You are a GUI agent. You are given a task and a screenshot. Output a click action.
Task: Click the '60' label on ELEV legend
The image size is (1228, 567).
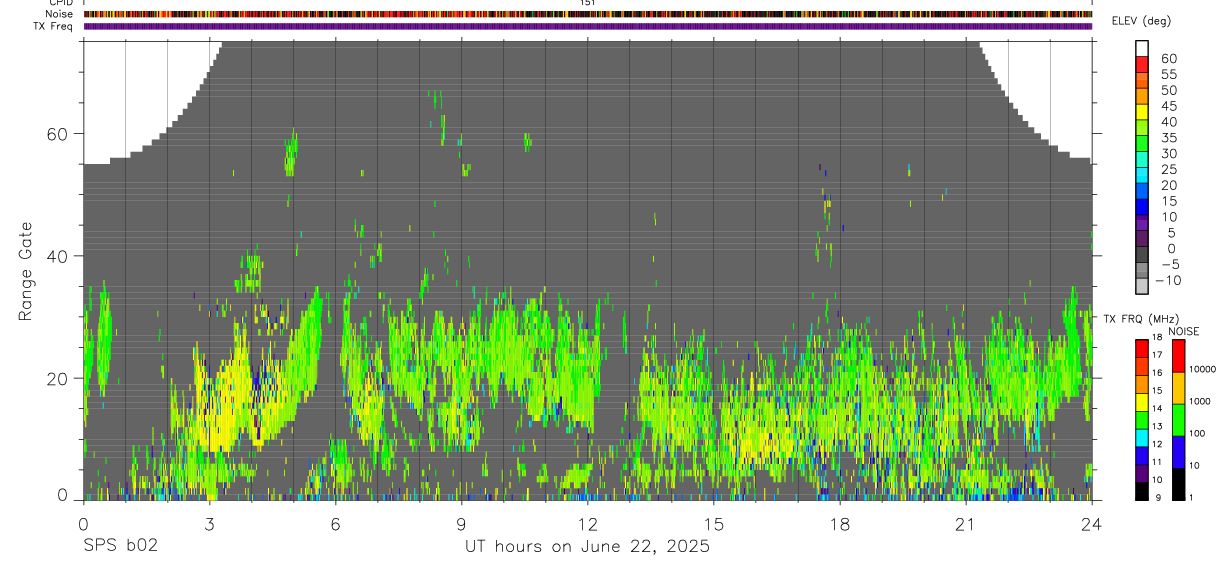click(x=1167, y=58)
